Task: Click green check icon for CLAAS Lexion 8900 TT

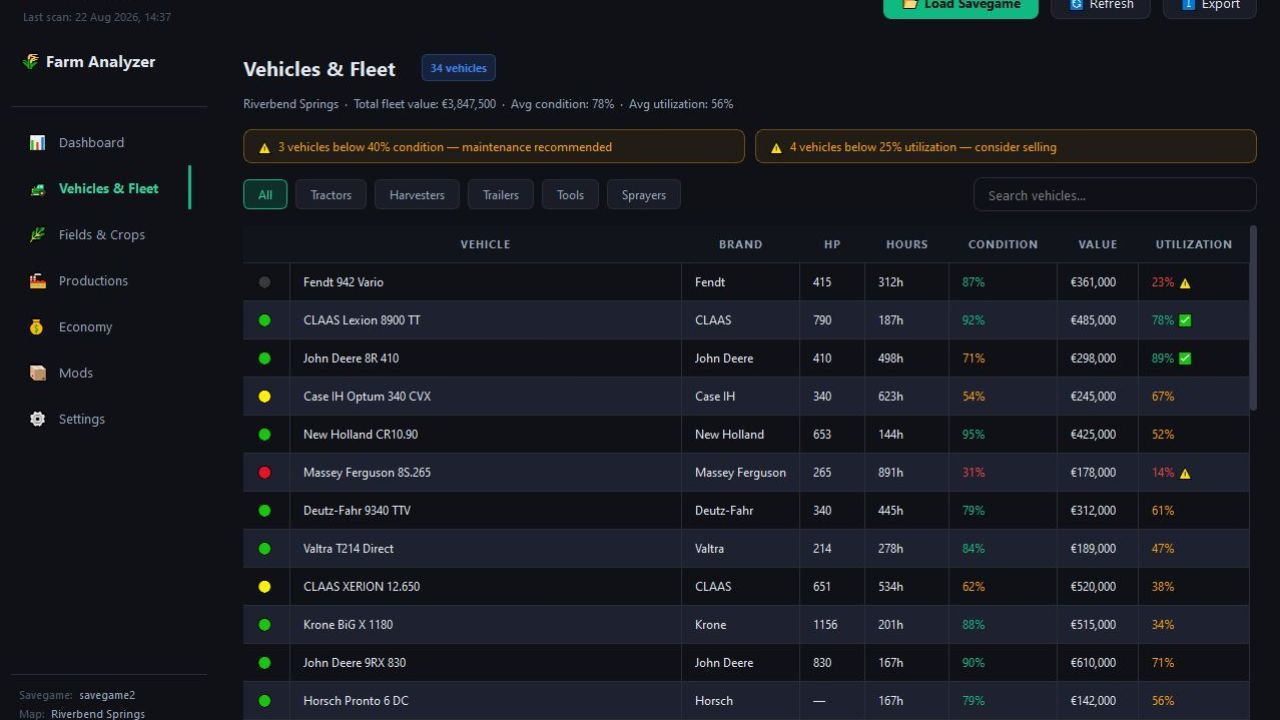Action: tap(1185, 321)
